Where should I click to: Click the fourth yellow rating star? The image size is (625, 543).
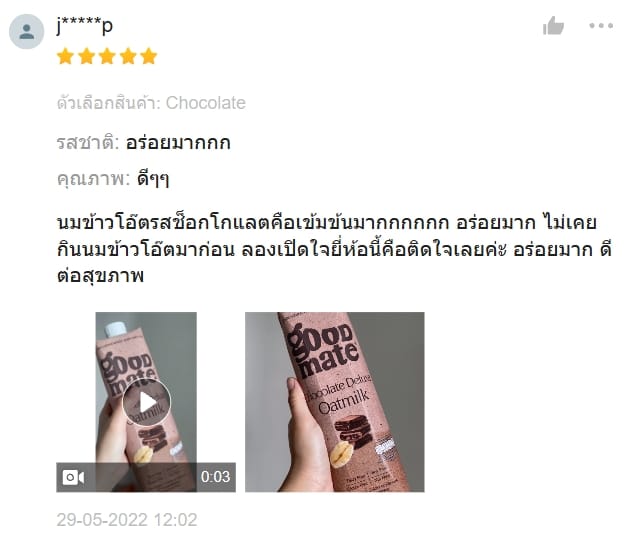[128, 56]
